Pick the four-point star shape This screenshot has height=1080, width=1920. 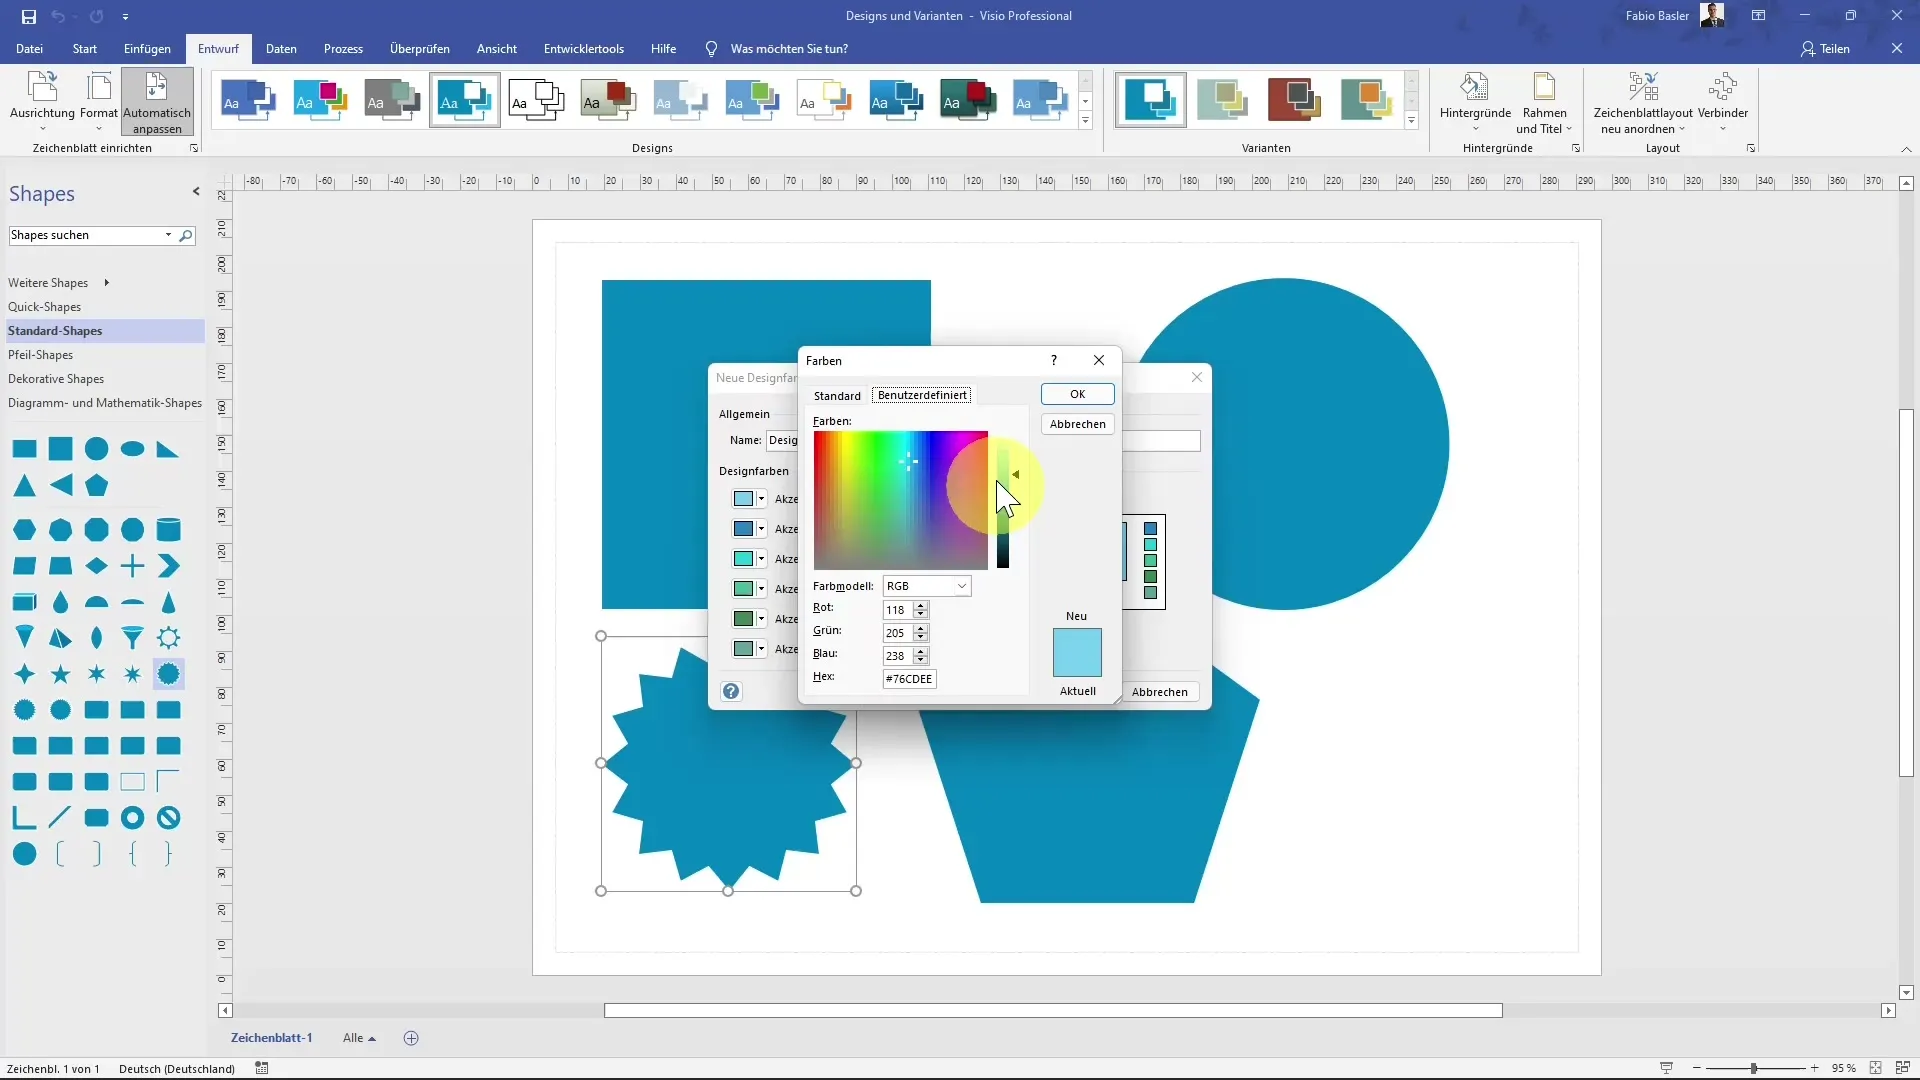tap(25, 674)
